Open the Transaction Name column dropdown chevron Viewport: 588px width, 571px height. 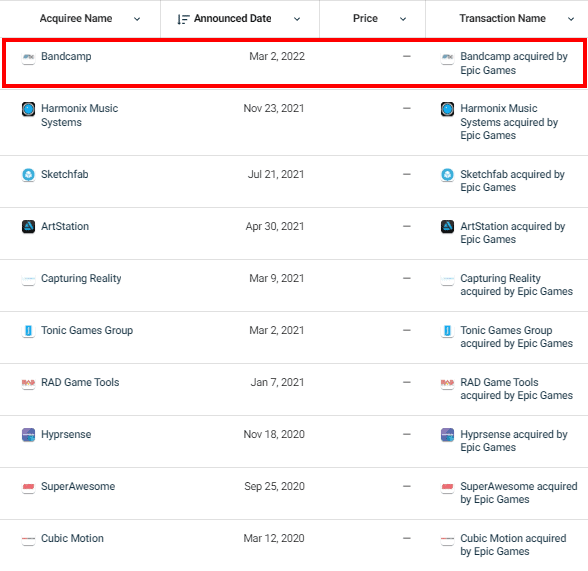point(571,19)
